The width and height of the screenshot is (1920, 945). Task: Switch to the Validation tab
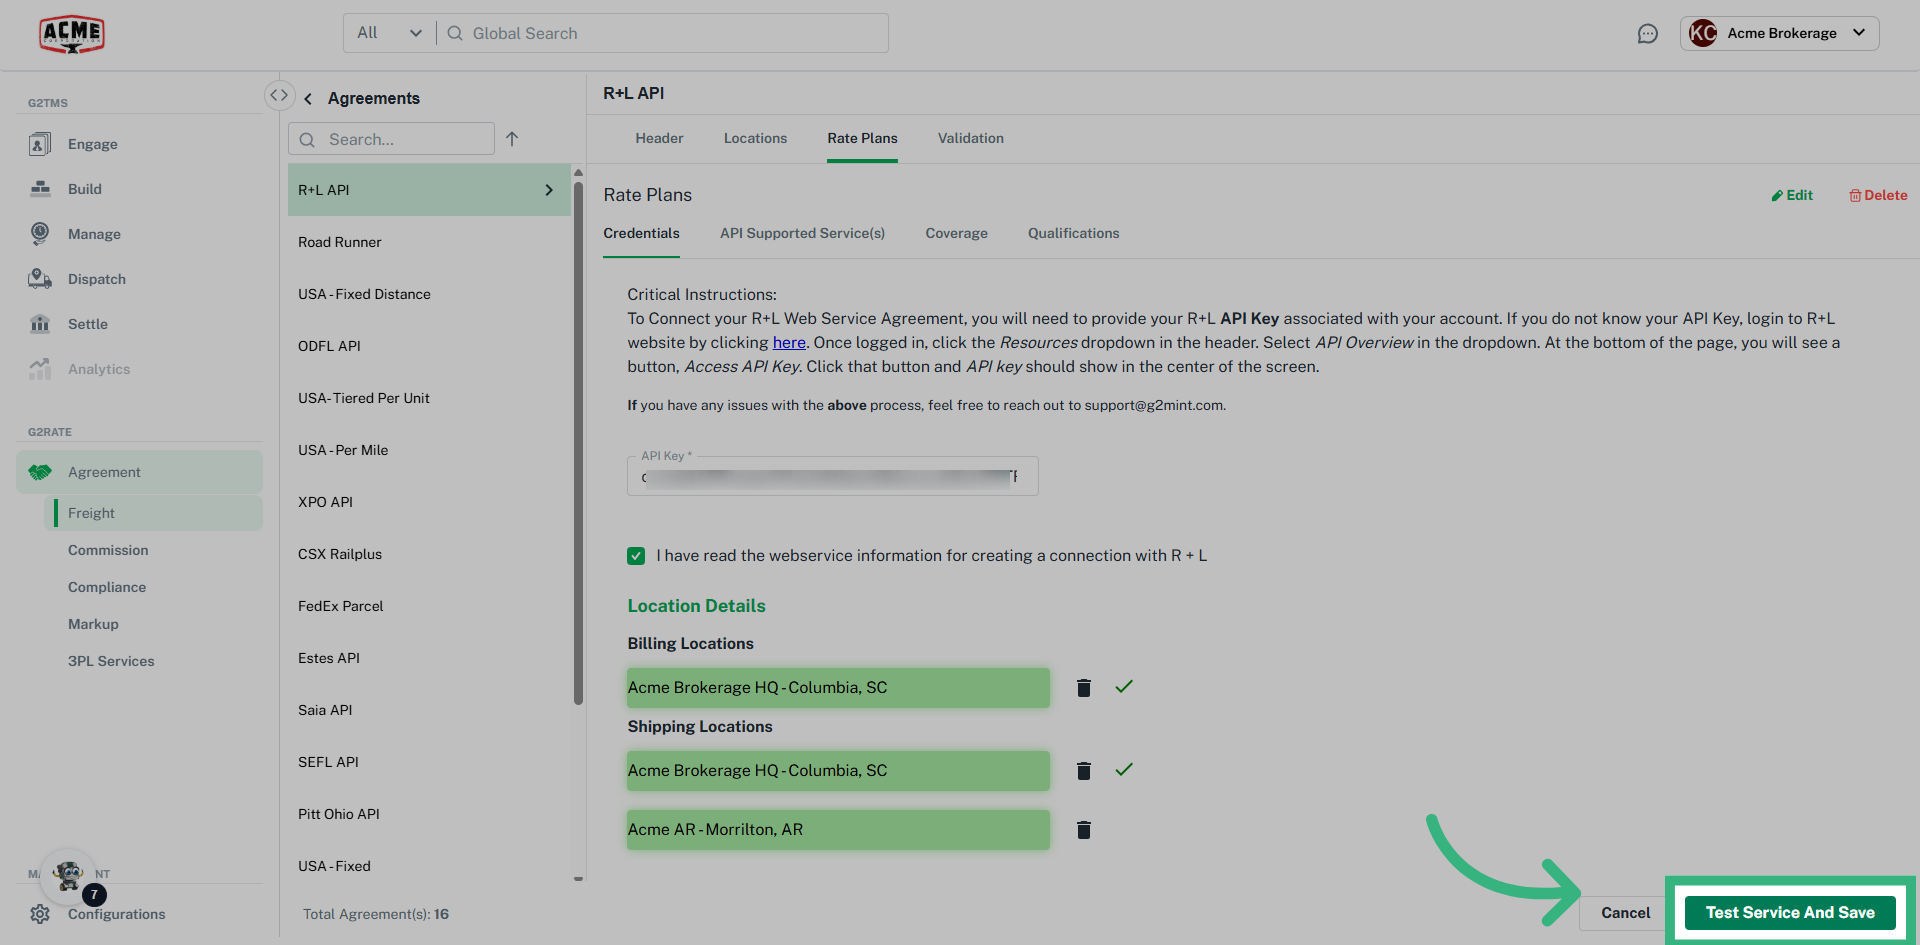[x=970, y=138]
